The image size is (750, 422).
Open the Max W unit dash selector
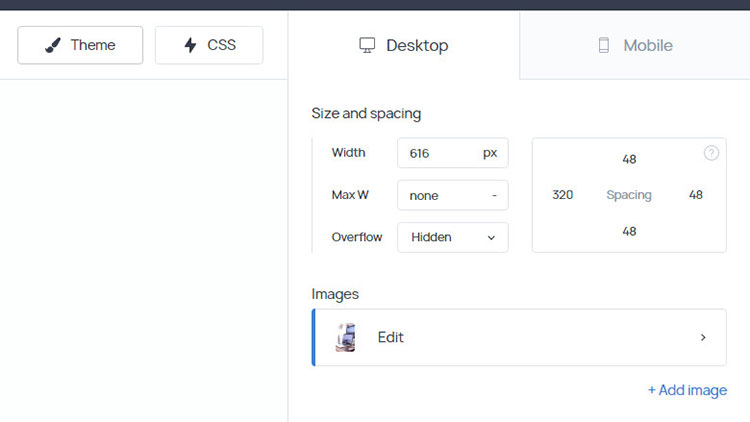click(x=494, y=195)
